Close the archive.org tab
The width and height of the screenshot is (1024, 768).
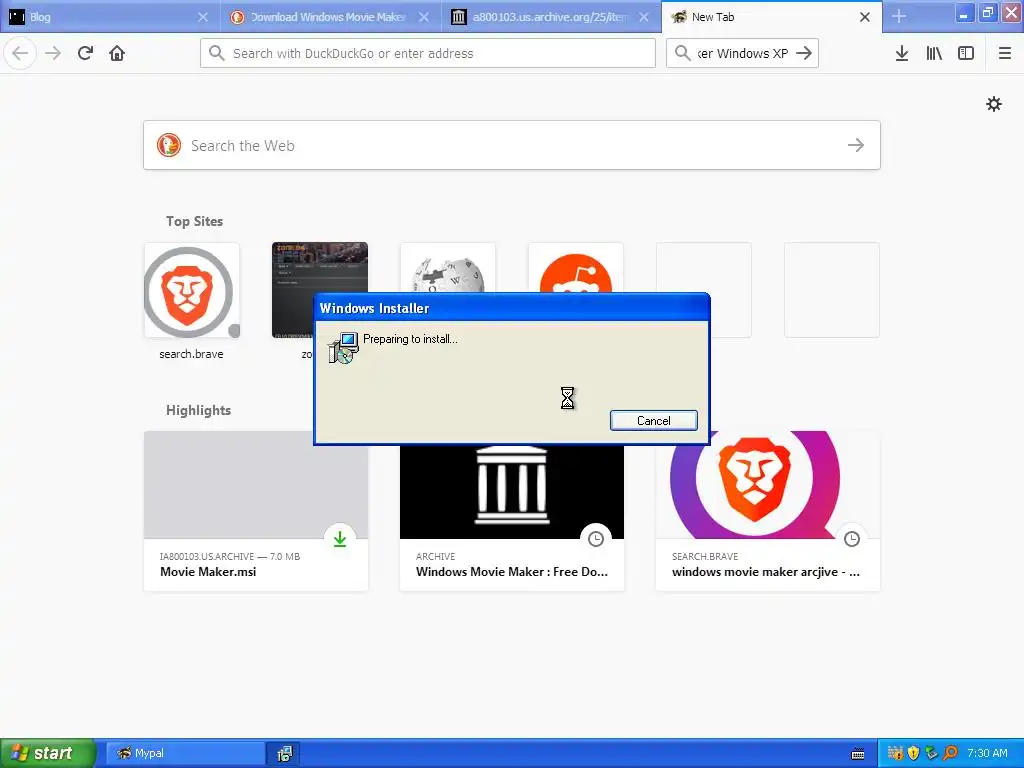[644, 17]
